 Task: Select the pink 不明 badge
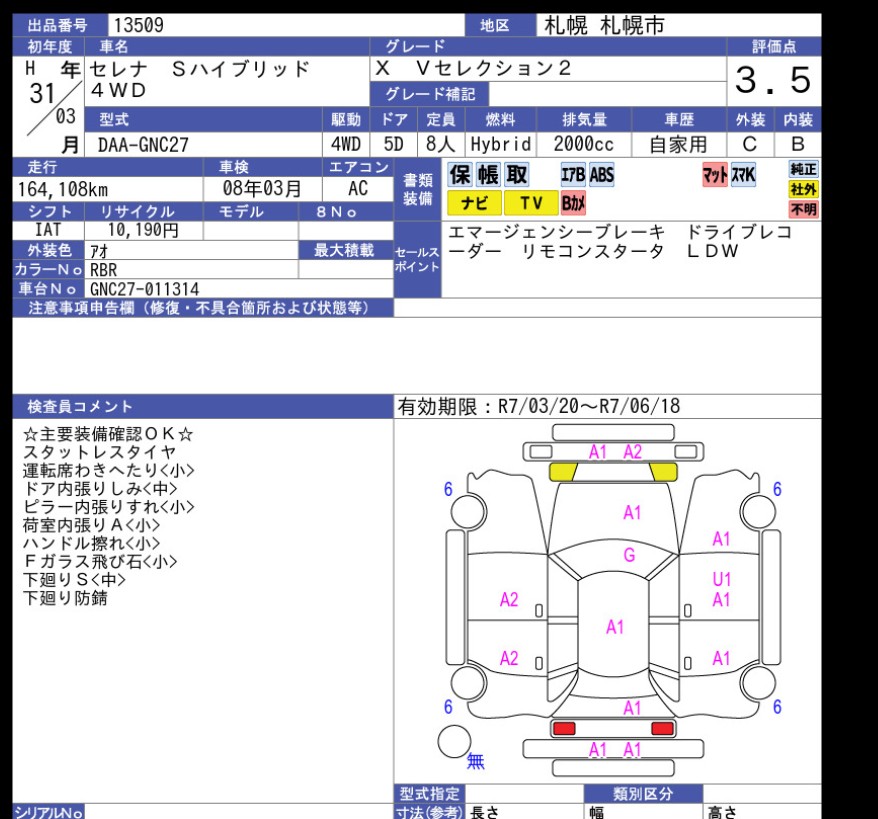click(x=804, y=209)
